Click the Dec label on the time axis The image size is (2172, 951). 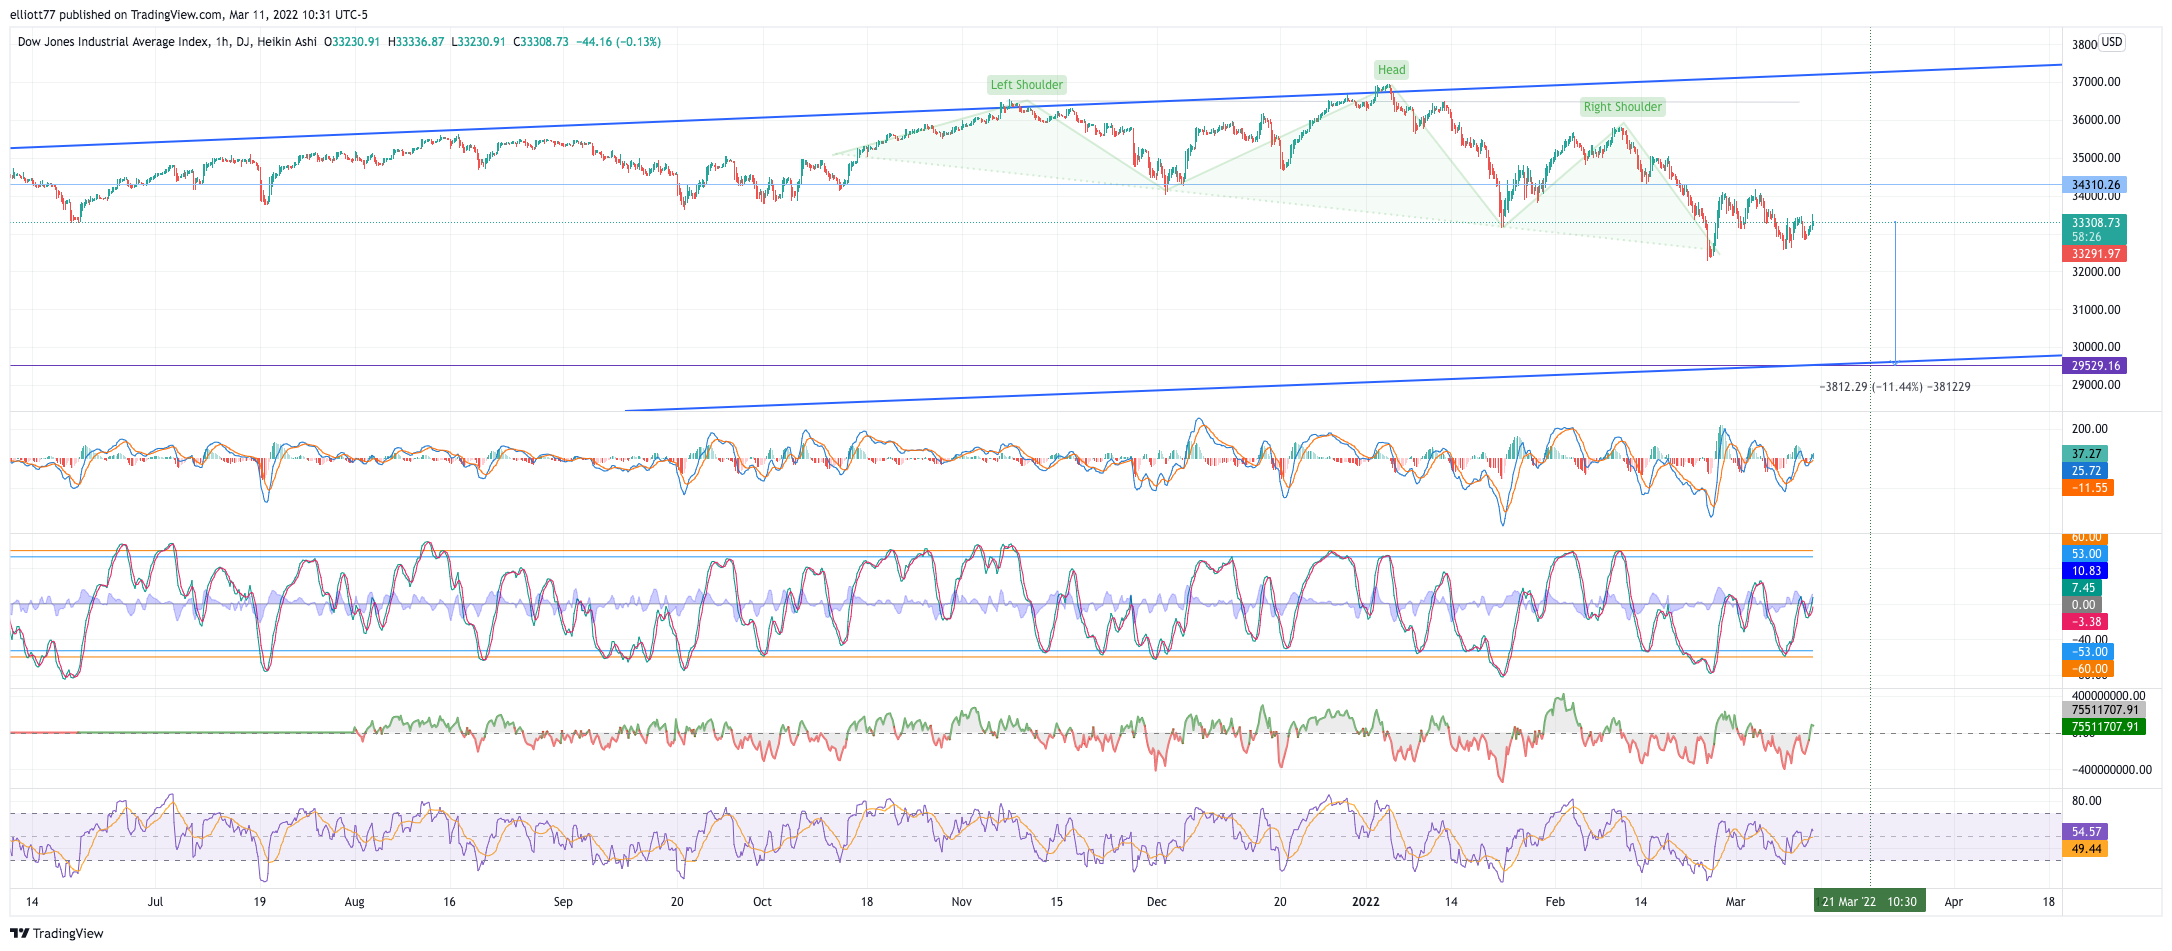click(1156, 902)
